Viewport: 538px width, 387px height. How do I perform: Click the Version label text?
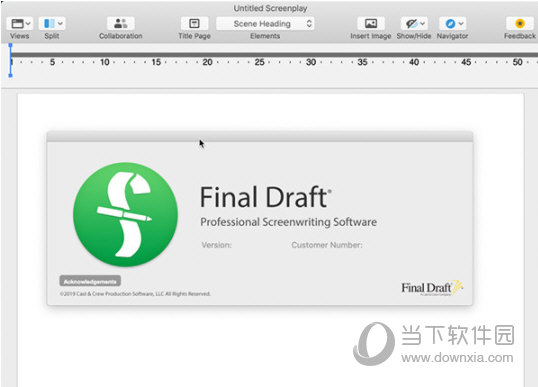click(217, 245)
